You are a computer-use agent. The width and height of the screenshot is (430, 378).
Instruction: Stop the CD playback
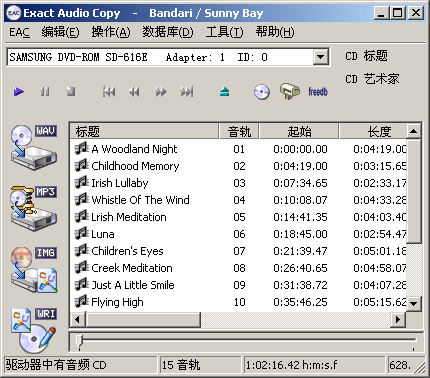click(71, 91)
